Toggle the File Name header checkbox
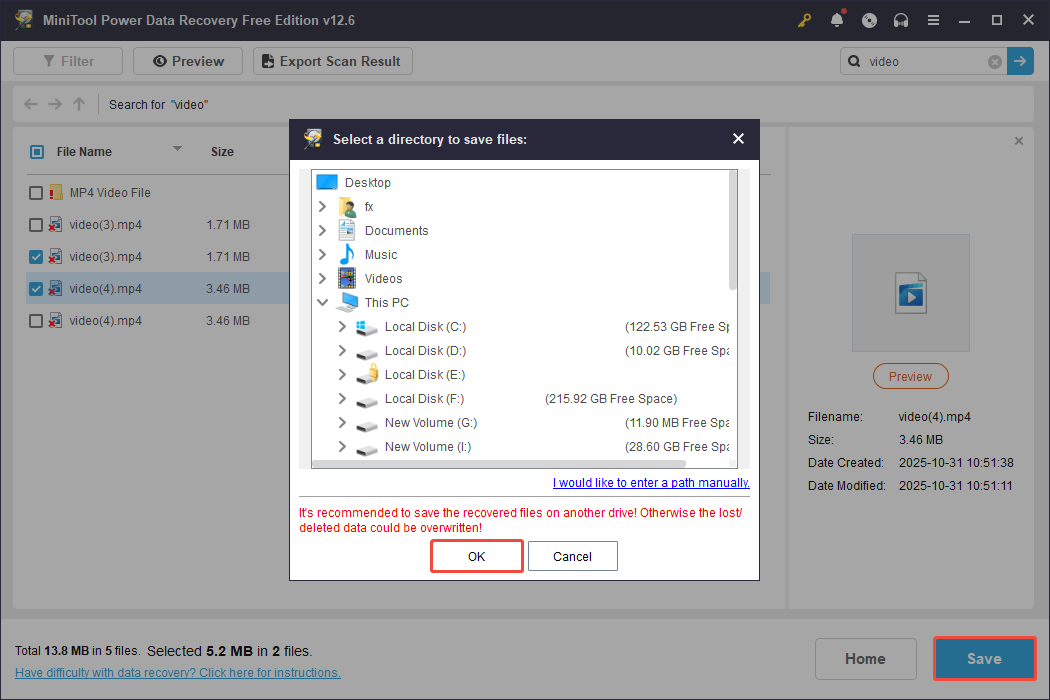The image size is (1050, 700). (x=36, y=151)
